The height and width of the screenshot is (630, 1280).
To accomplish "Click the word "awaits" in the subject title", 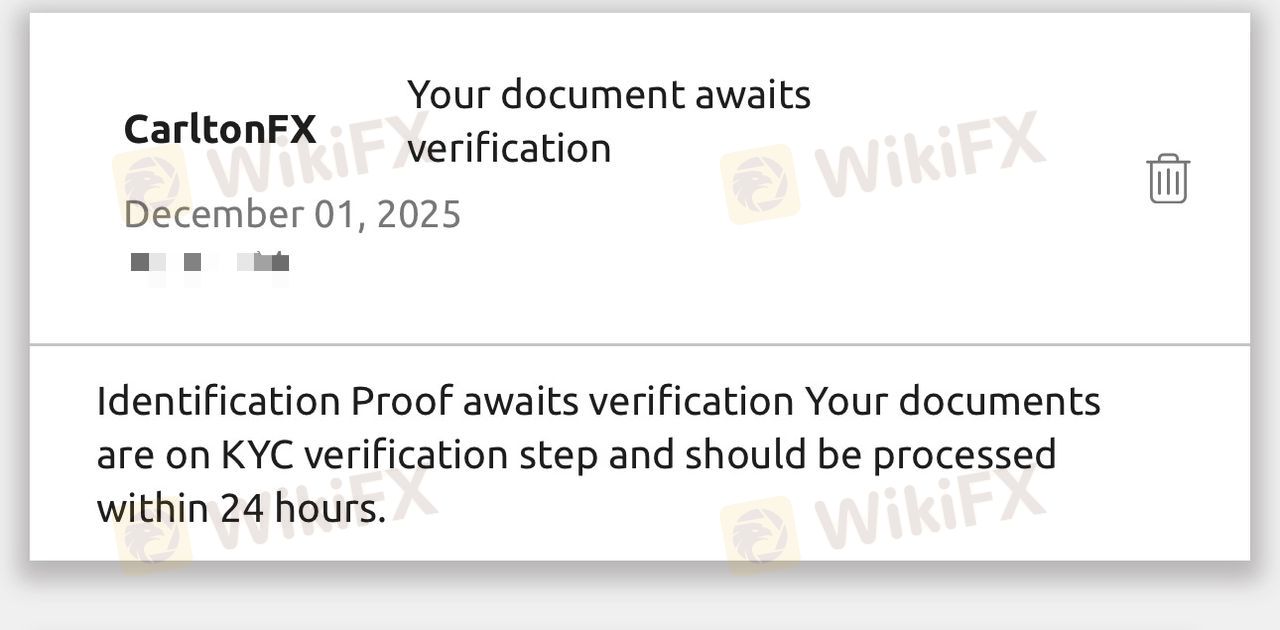I will (747, 95).
